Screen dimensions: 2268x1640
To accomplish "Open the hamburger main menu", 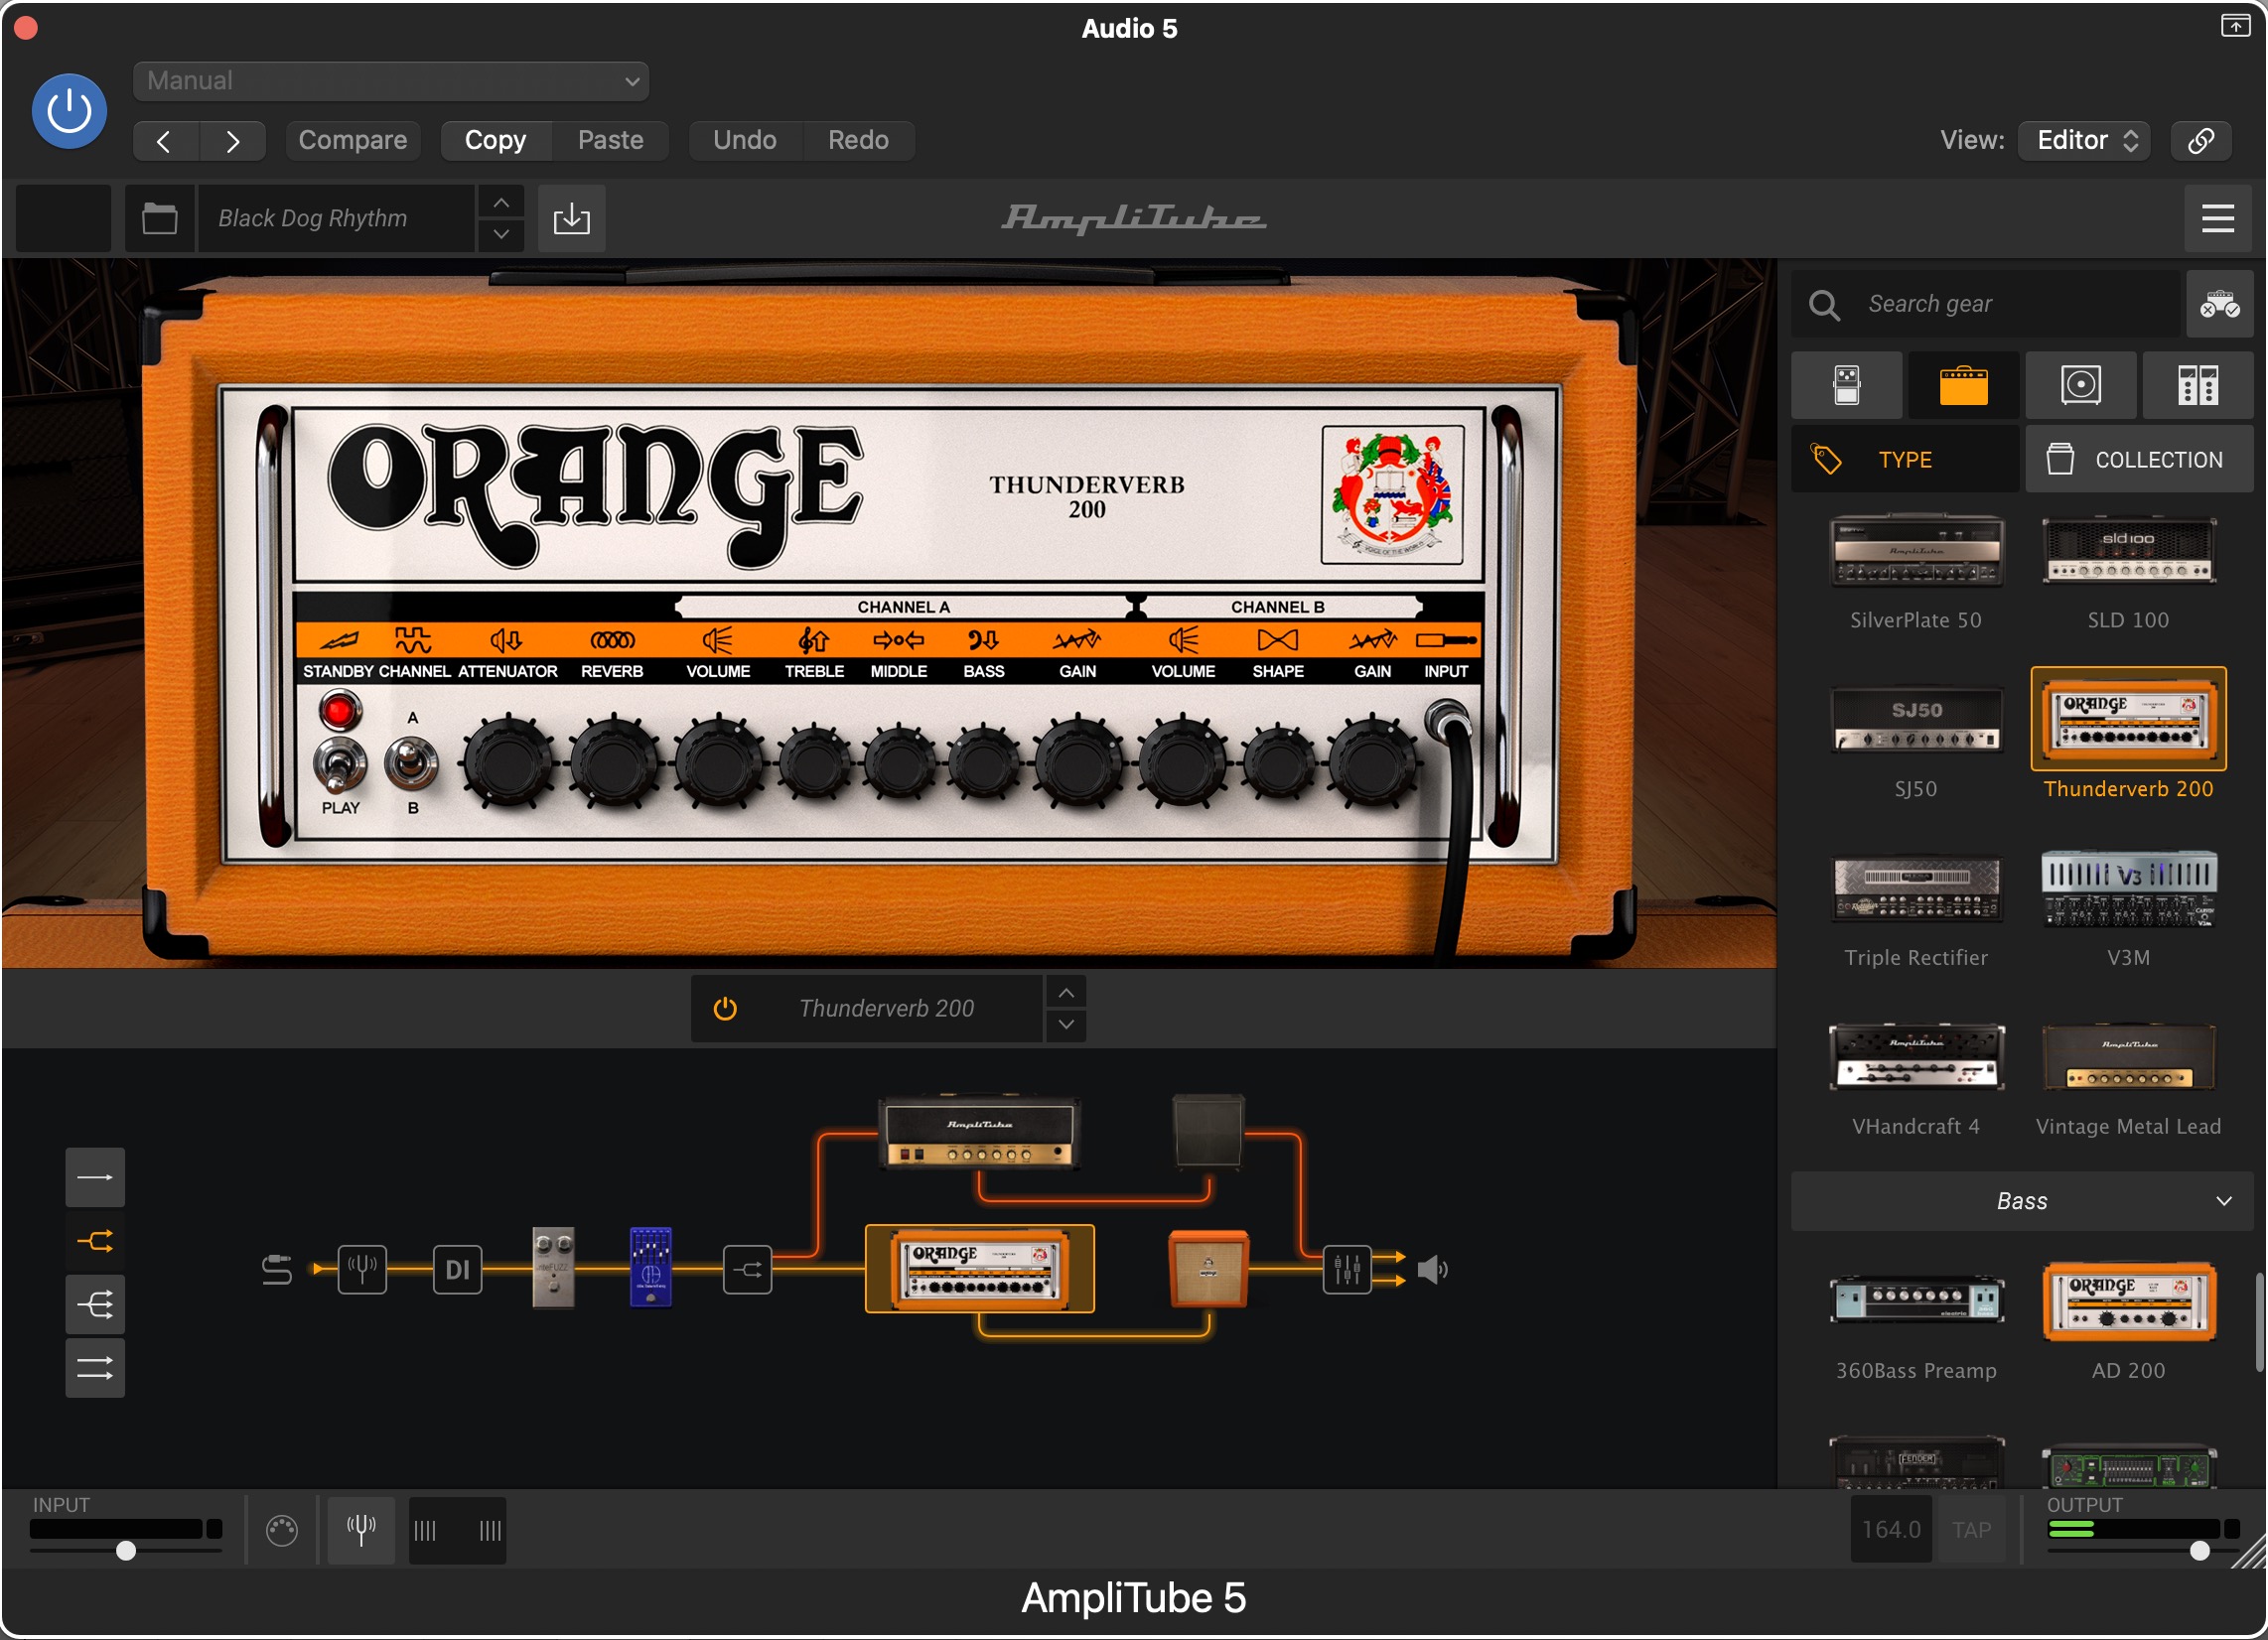I will pyautogui.click(x=2218, y=218).
